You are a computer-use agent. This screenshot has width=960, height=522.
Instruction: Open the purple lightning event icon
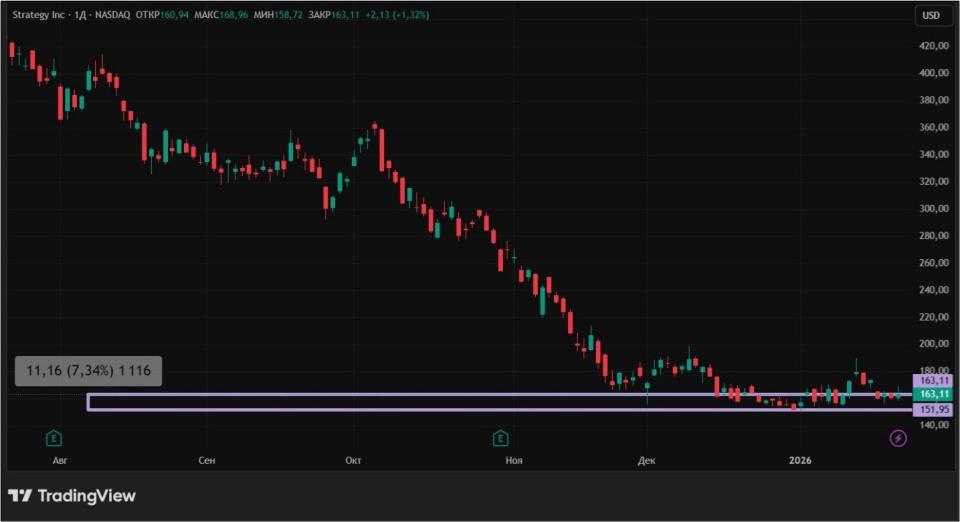point(898,438)
